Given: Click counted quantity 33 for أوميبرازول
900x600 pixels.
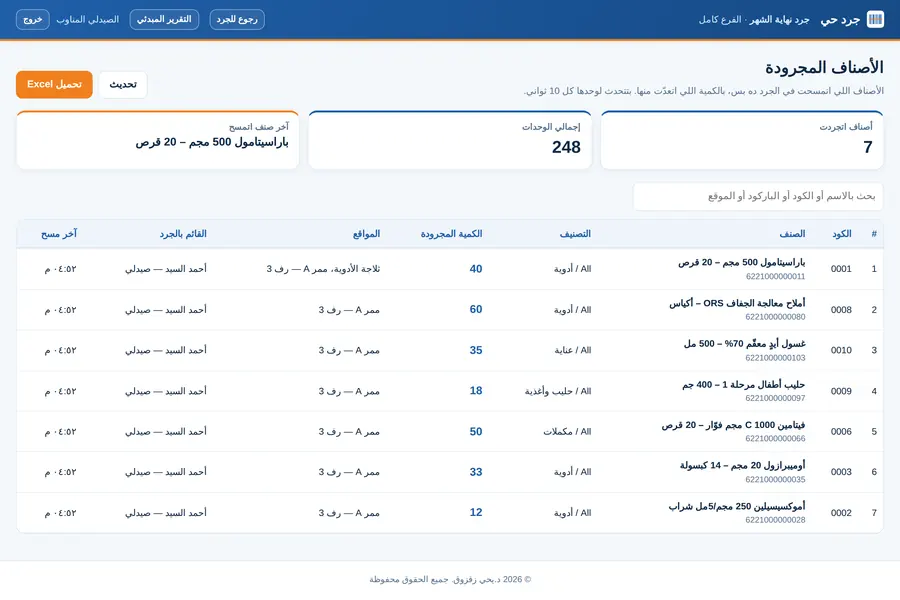Looking at the screenshot, I should [476, 472].
